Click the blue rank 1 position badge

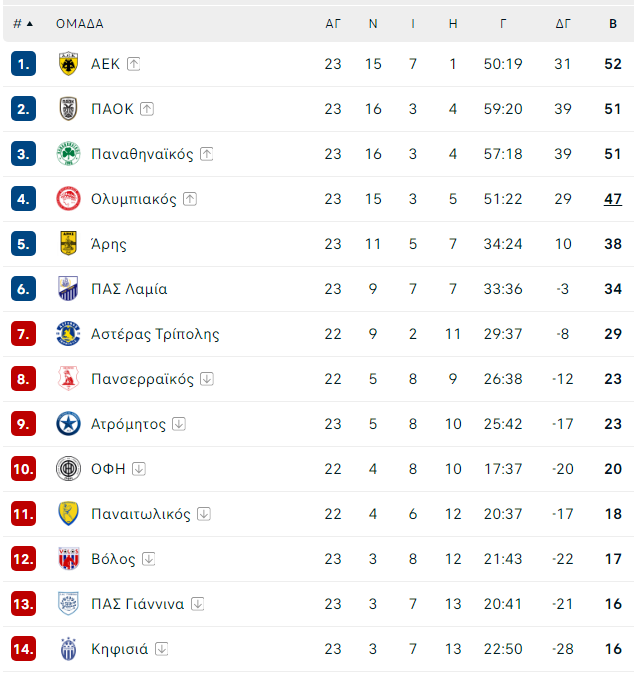tap(24, 64)
